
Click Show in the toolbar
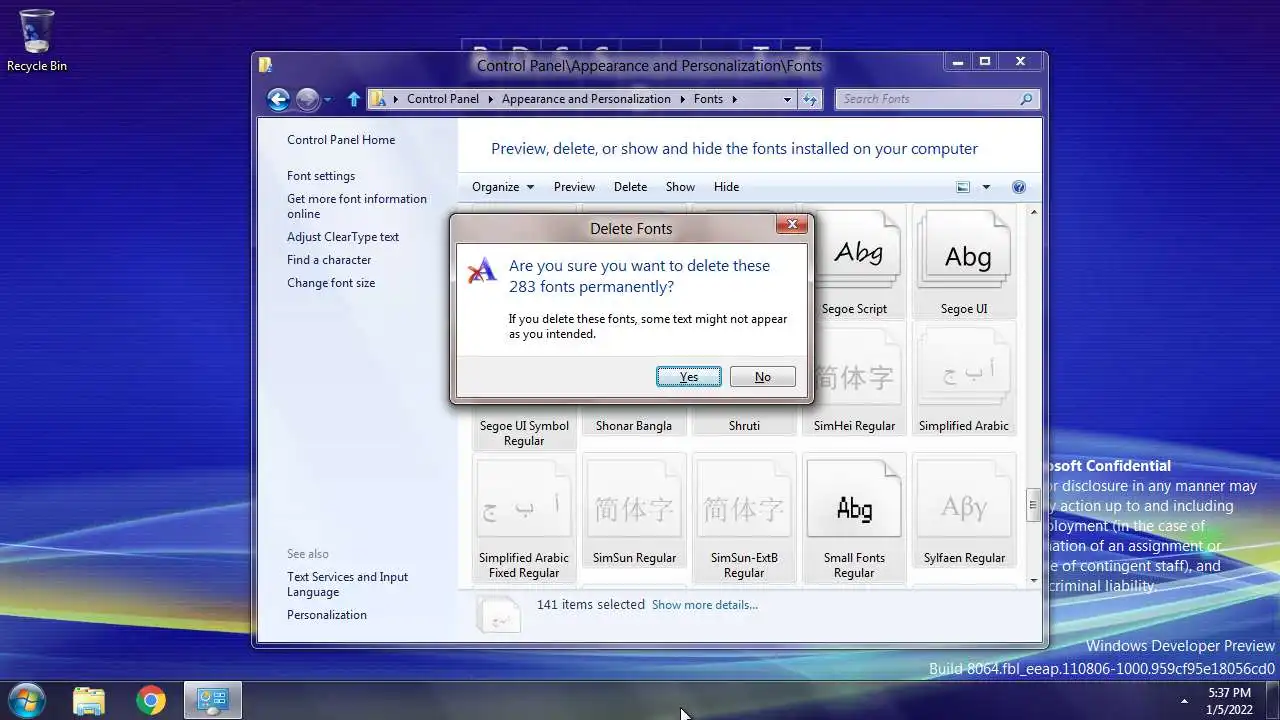pyautogui.click(x=680, y=187)
